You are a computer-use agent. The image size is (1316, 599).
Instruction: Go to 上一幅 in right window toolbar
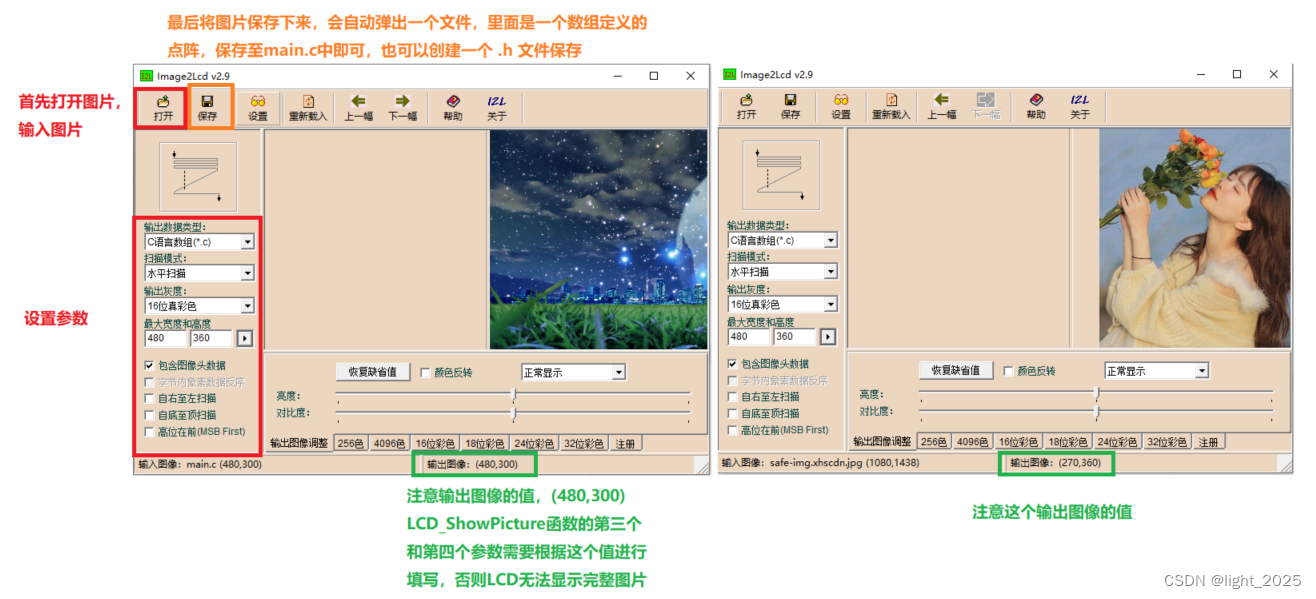coord(942,106)
